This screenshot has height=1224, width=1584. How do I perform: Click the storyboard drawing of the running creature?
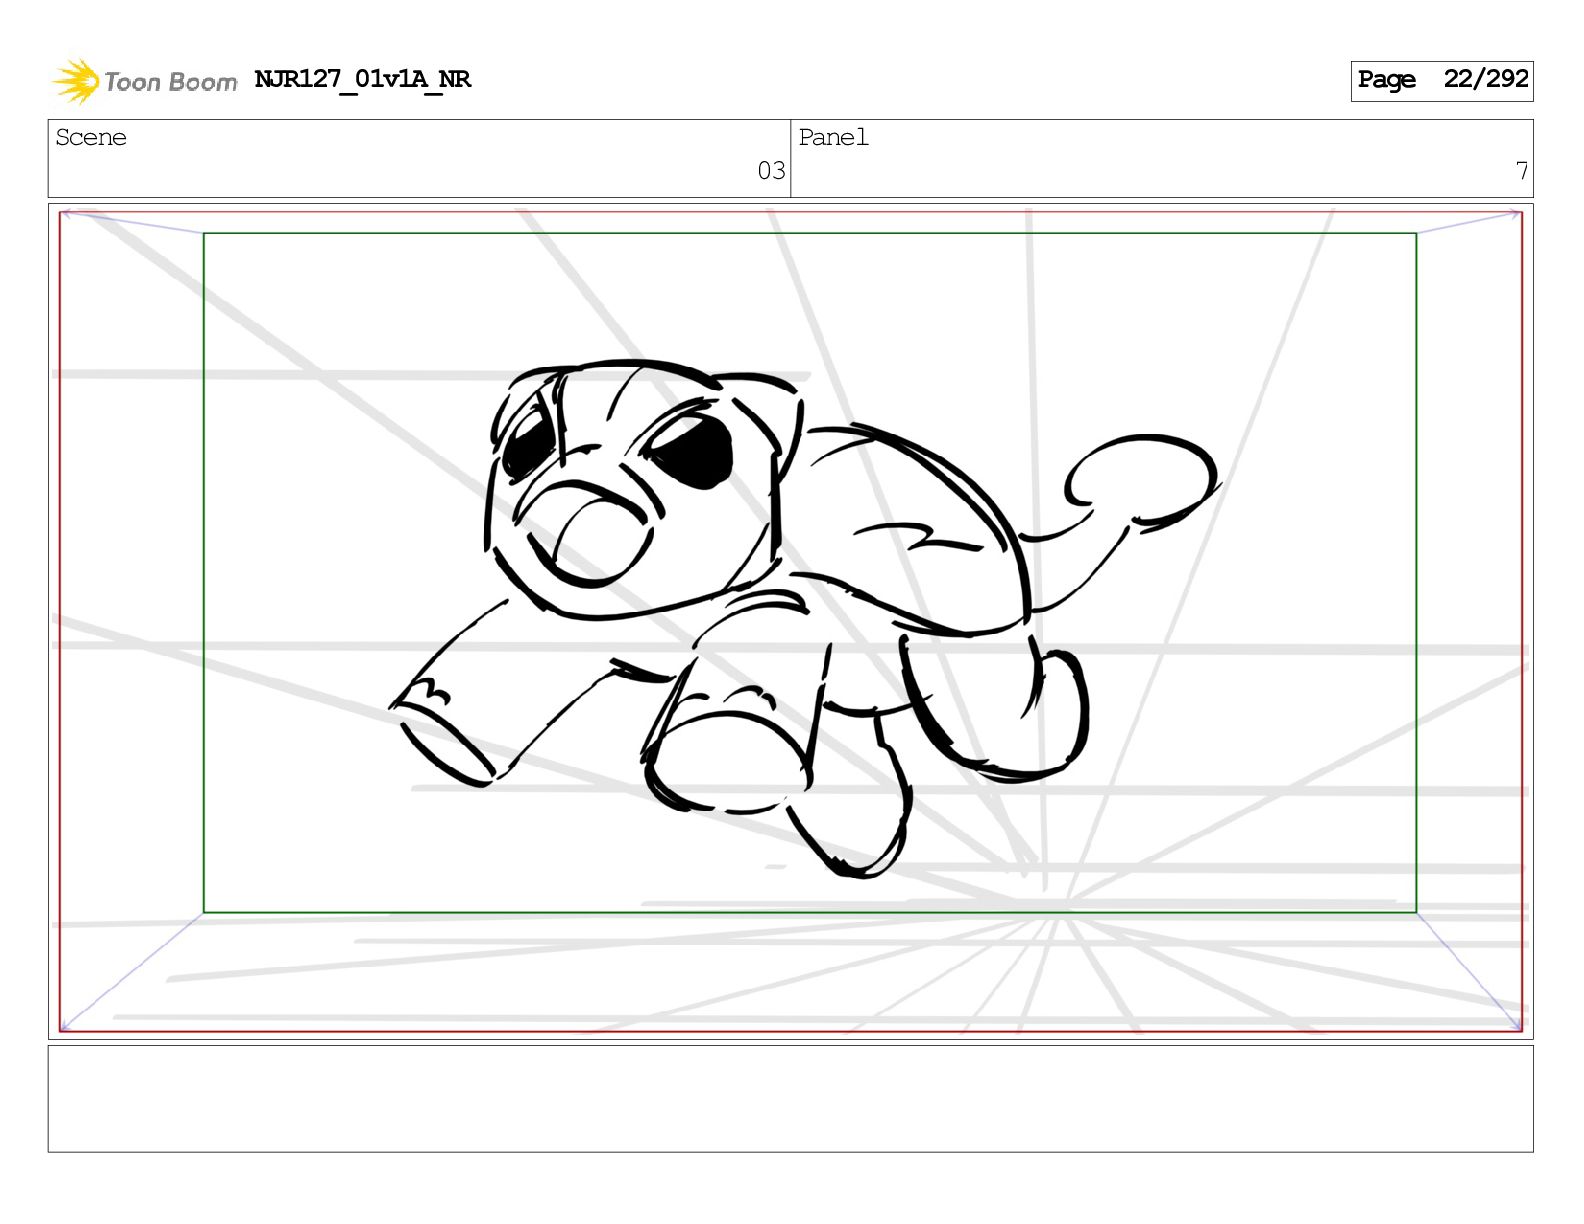point(803,618)
